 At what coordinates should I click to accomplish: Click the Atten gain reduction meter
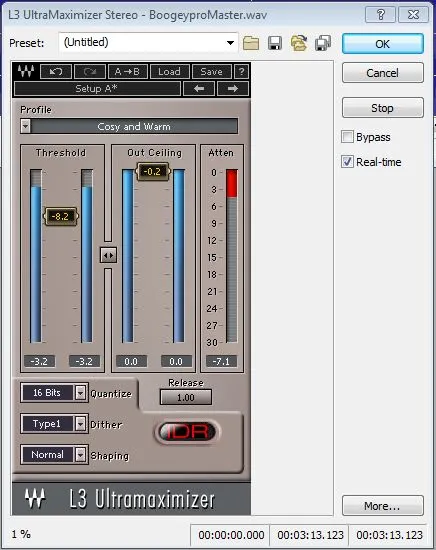point(232,256)
